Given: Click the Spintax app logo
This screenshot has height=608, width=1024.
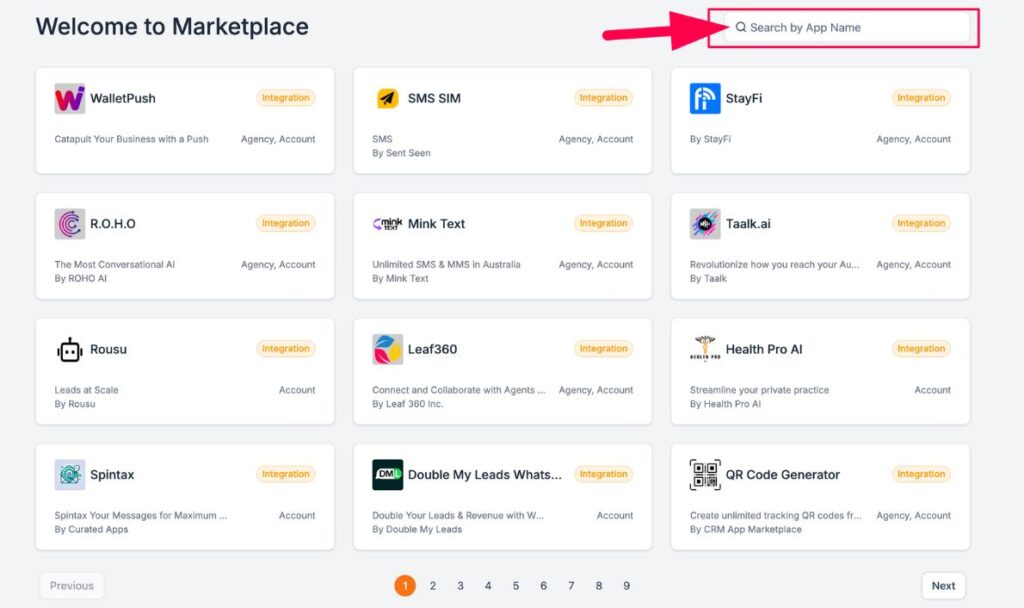Looking at the screenshot, I should pyautogui.click(x=70, y=475).
